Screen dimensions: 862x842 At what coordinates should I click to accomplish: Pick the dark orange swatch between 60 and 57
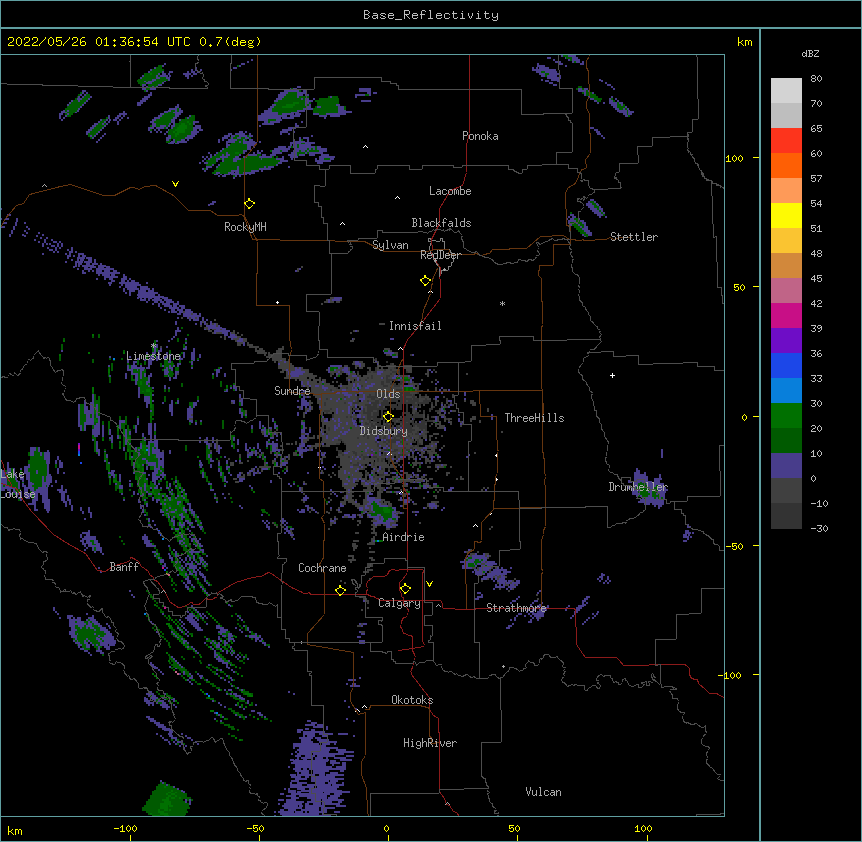pyautogui.click(x=786, y=165)
